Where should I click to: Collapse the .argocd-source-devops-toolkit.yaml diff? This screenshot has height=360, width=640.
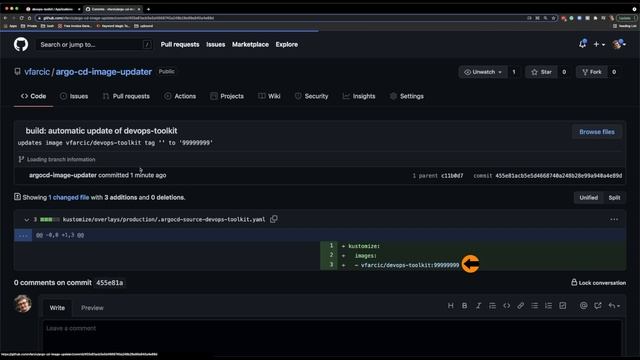(x=27, y=220)
